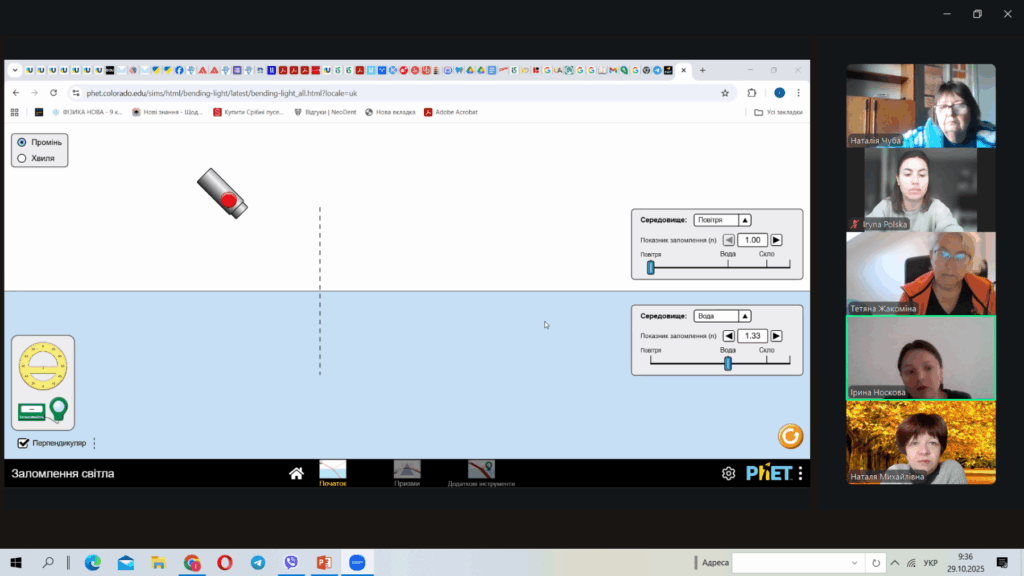This screenshot has width=1024, height=576.
Task: Open the Нова вкладка bookmark
Action: [x=390, y=112]
